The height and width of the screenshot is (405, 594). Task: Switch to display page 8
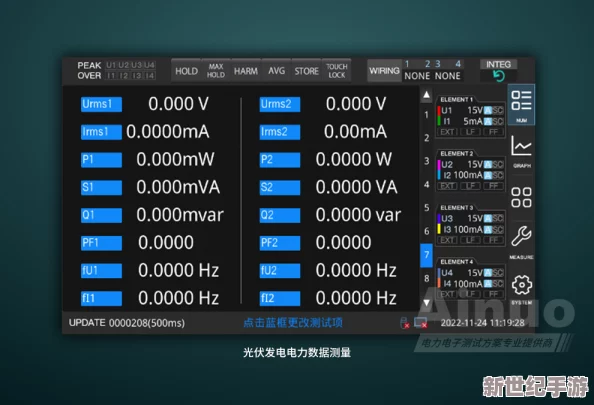point(427,278)
